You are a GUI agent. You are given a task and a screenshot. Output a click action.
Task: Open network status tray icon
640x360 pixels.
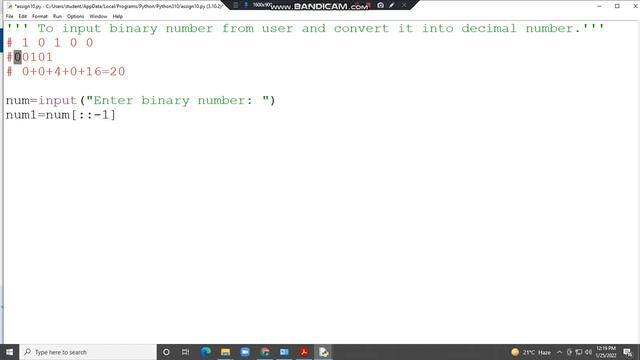pyautogui.click(x=579, y=352)
